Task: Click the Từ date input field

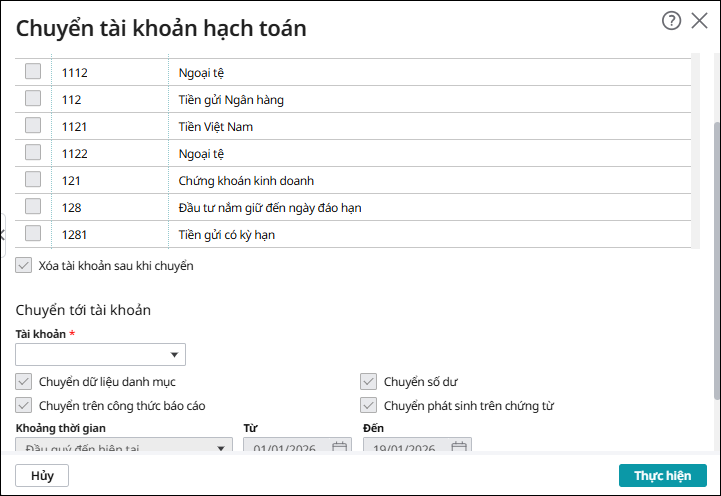Action: (286, 448)
